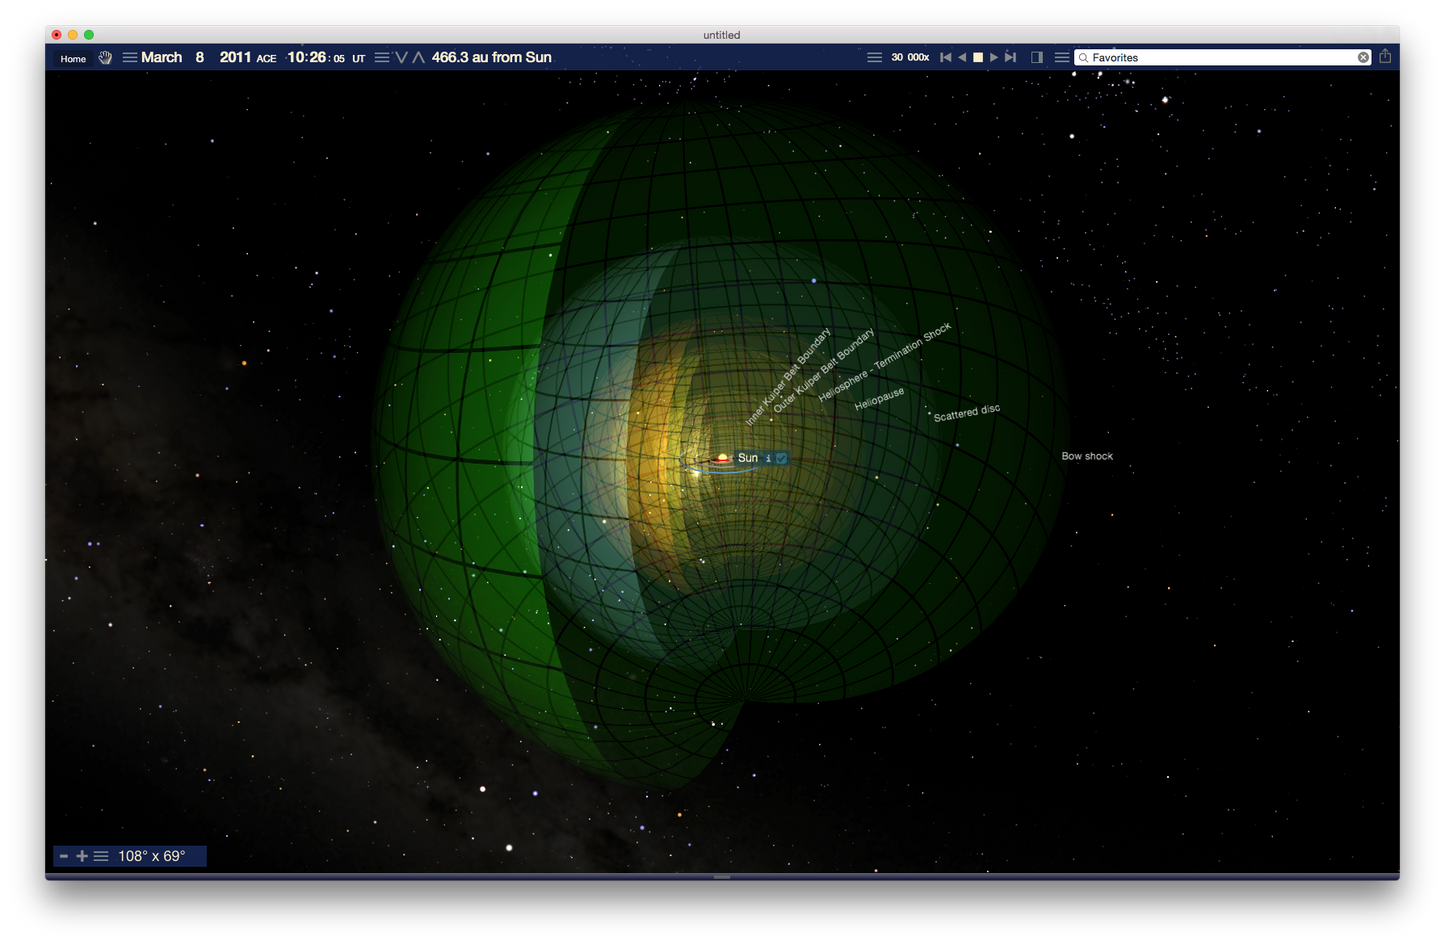Decrease elevation with the down arrow
The width and height of the screenshot is (1445, 945).
(402, 58)
